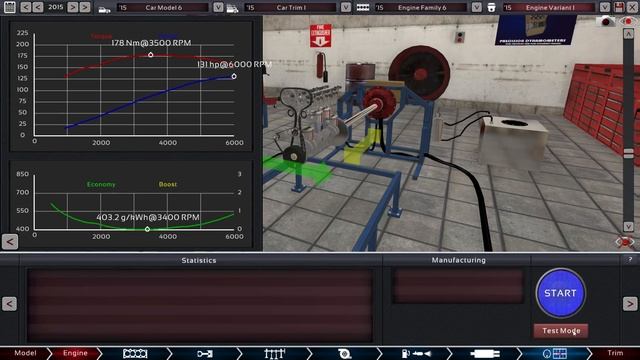Click the second year-back arrow beside 2015
The height and width of the screenshot is (360, 640).
[38, 7]
